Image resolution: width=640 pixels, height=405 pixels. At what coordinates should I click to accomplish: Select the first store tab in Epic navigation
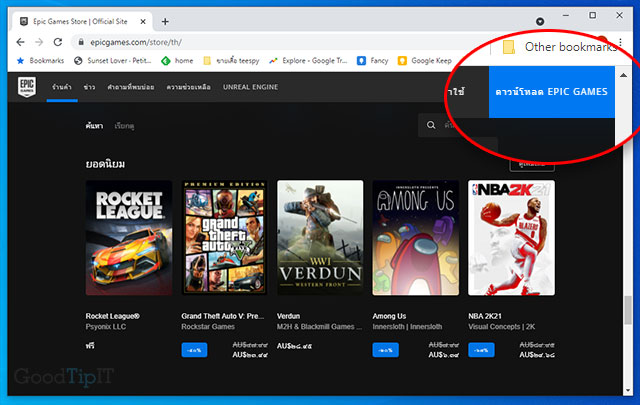pos(62,87)
